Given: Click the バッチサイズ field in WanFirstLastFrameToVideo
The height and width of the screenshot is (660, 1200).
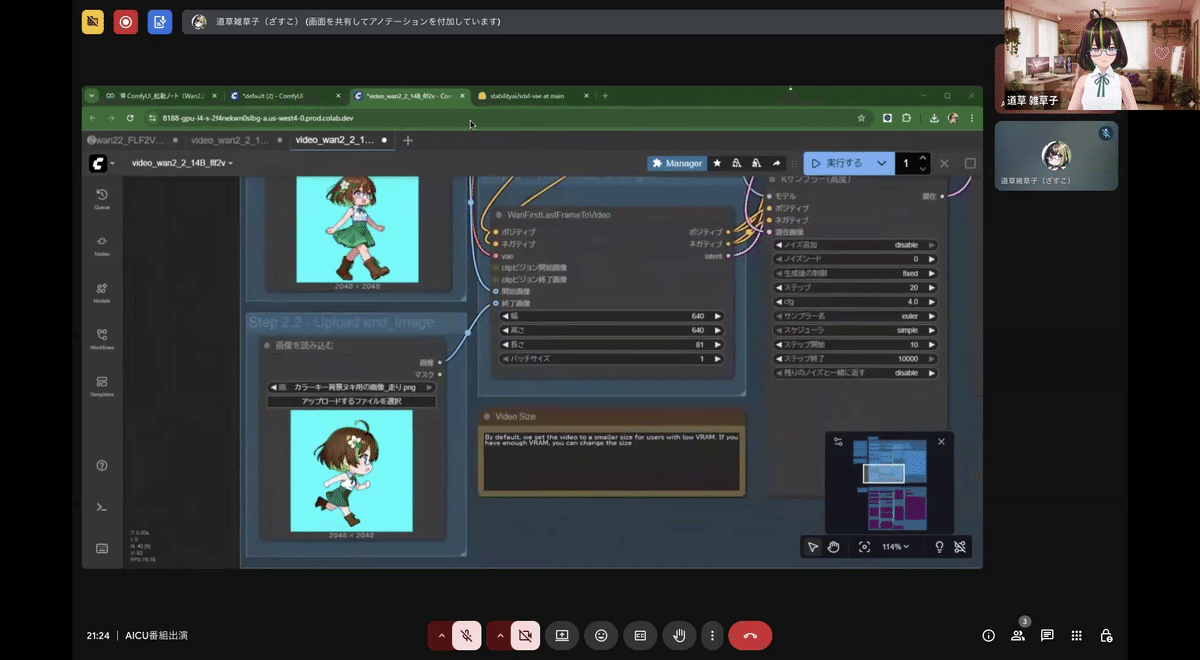Looking at the screenshot, I should (x=611, y=358).
